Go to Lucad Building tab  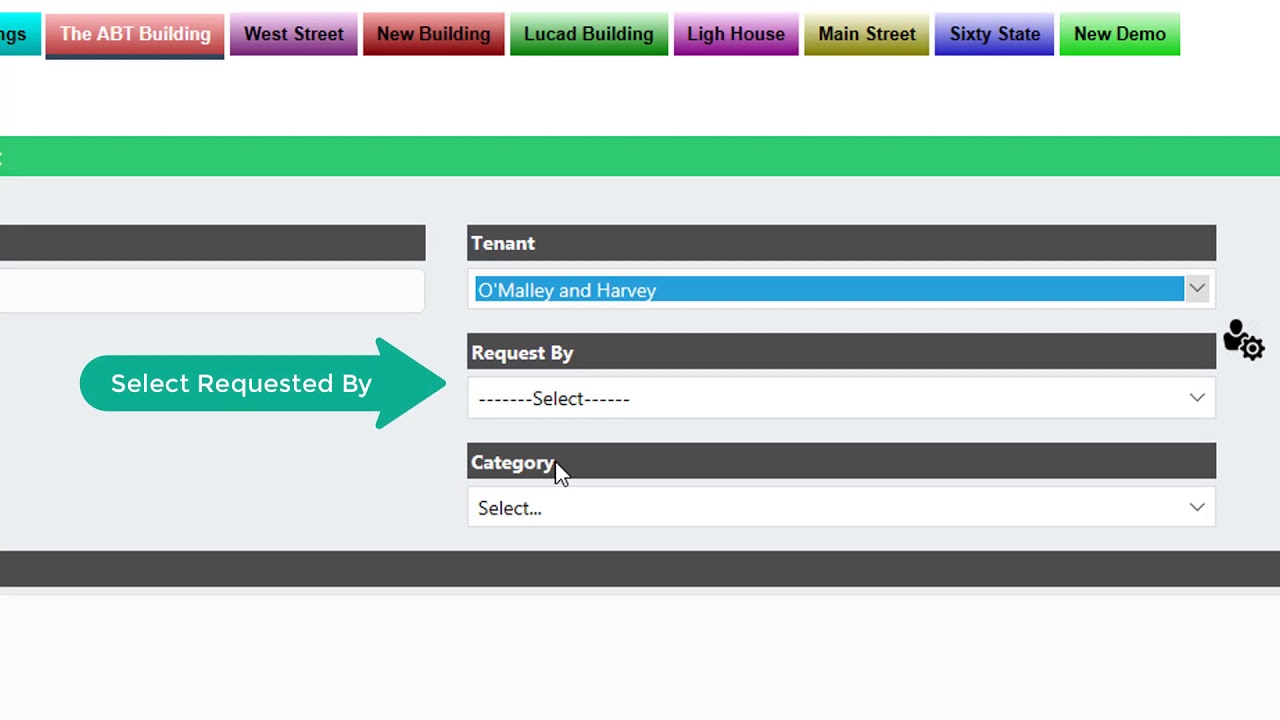point(589,34)
